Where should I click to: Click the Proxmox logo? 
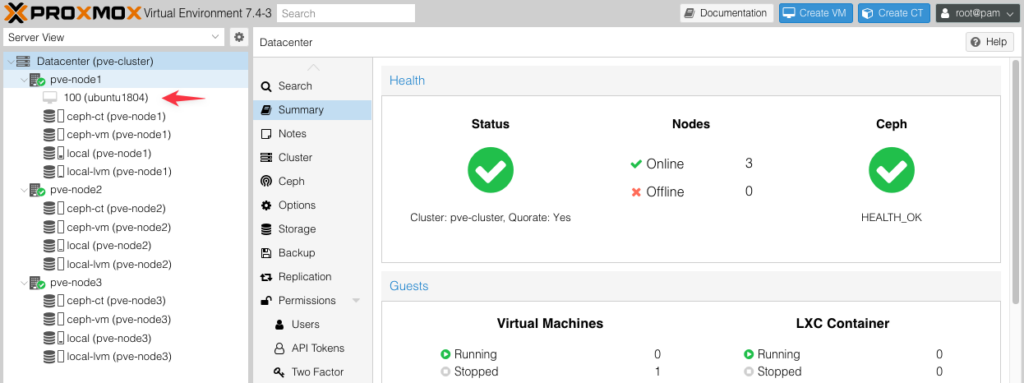click(72, 12)
